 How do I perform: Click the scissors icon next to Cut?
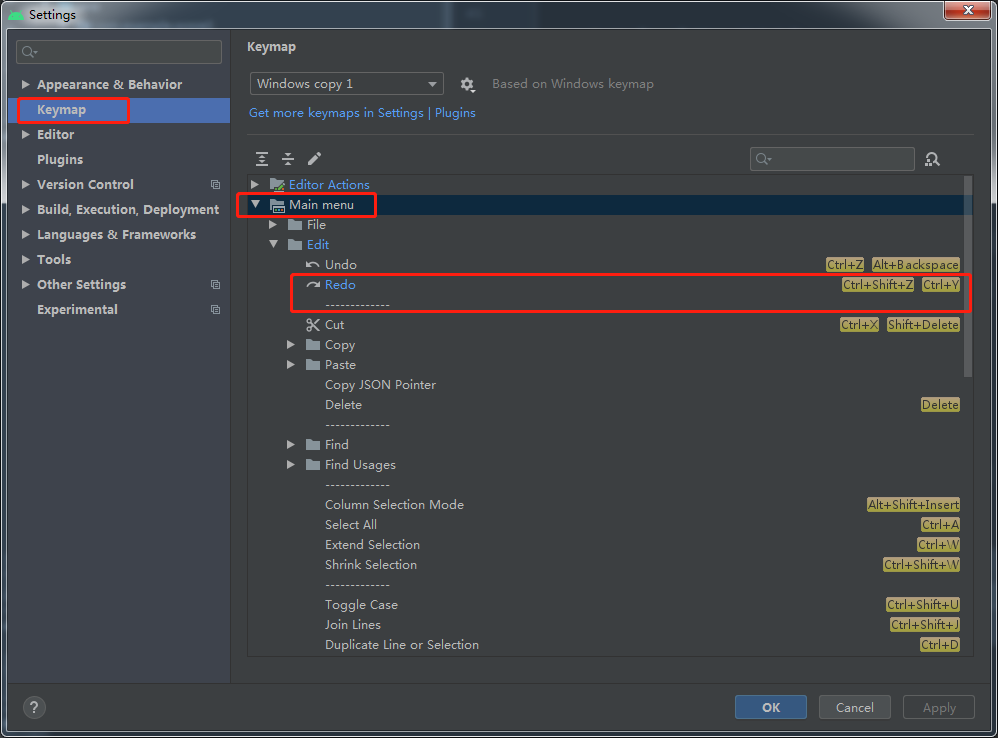(313, 324)
